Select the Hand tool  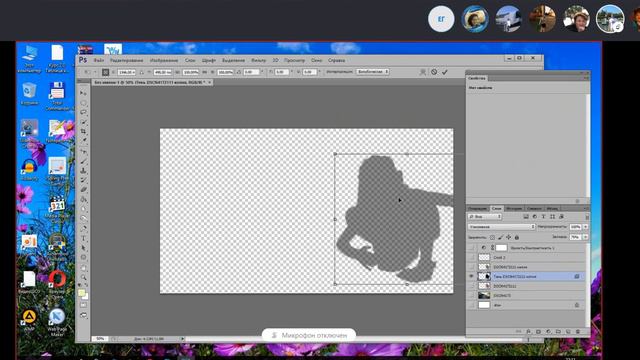pyautogui.click(x=83, y=268)
